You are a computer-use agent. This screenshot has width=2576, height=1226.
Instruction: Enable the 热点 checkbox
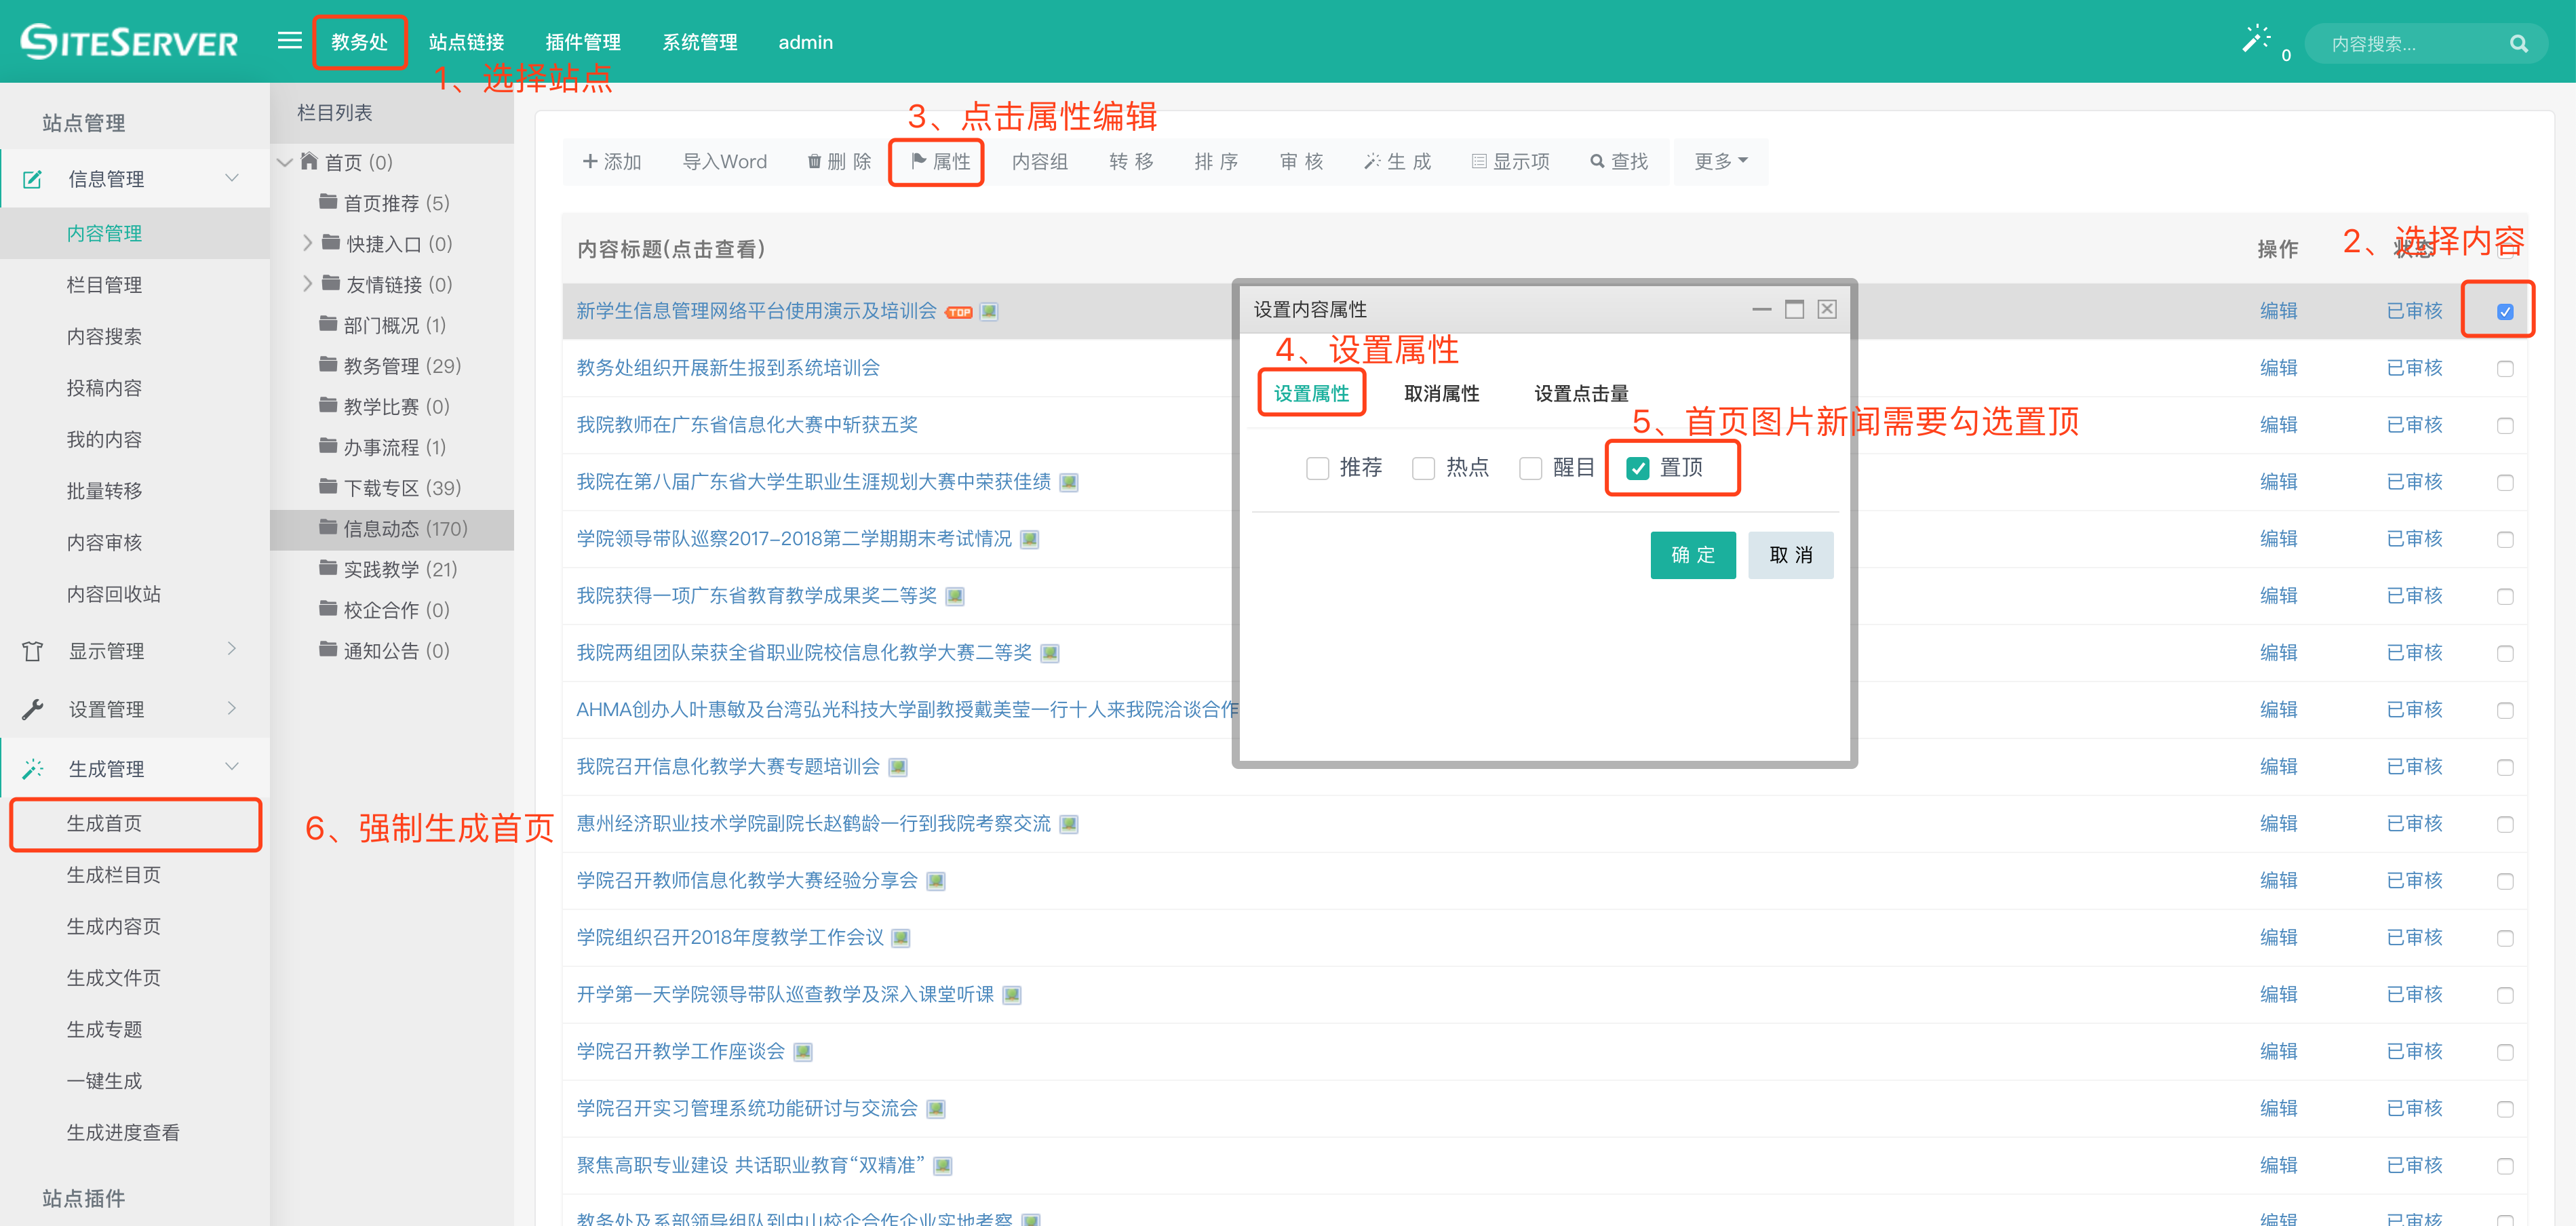click(1423, 468)
